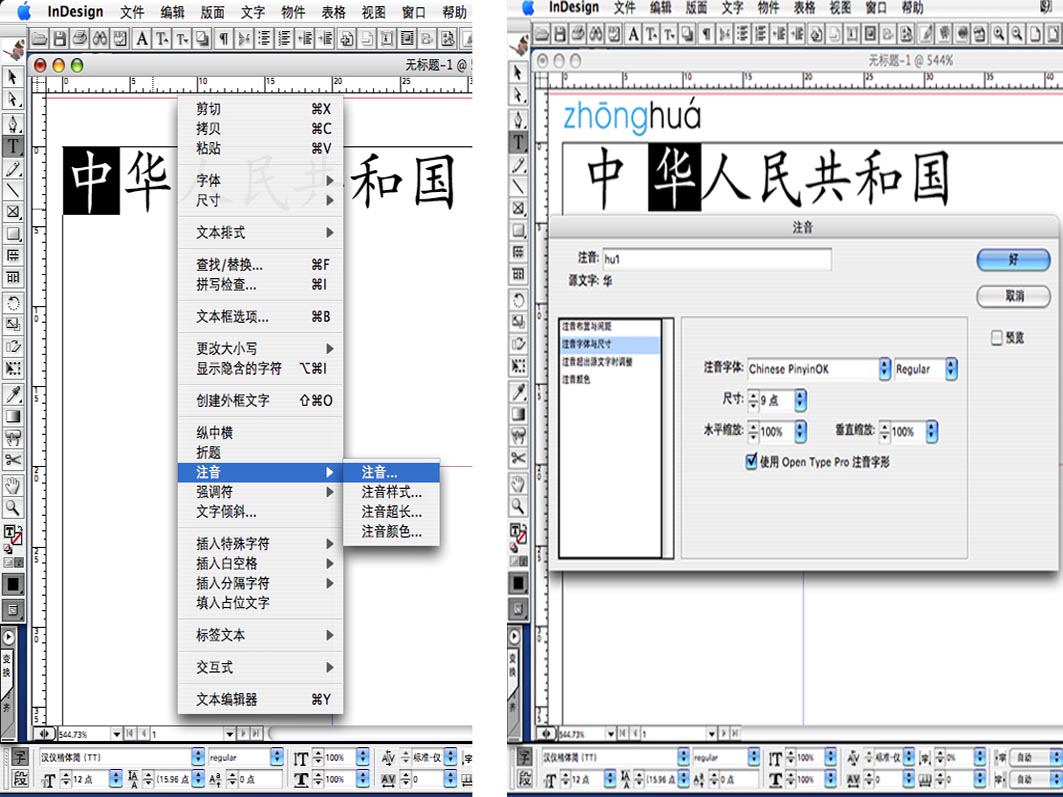Activate Zoom magnifier tool in left toolbox
The image size is (1063, 797).
13,507
